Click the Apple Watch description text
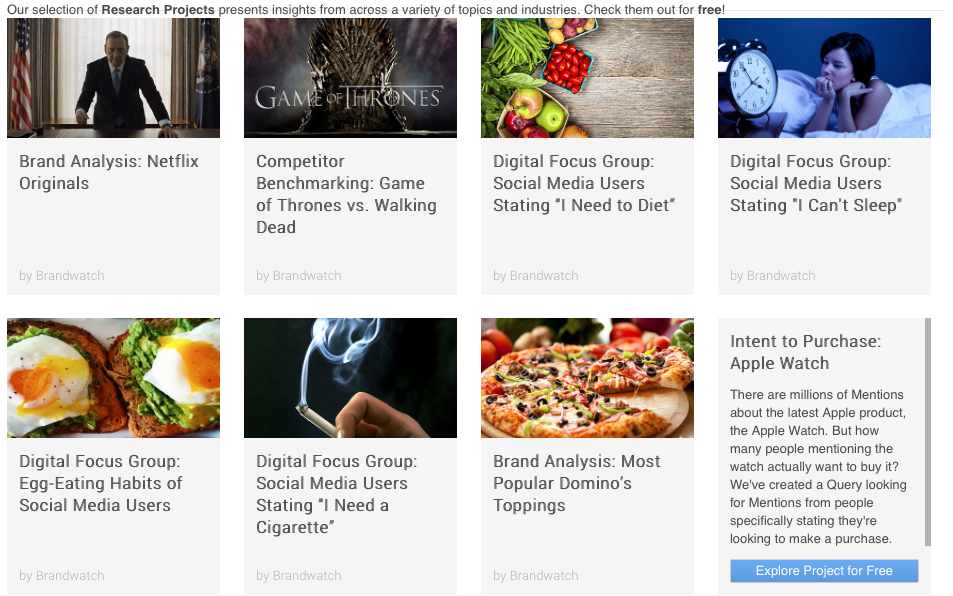 [x=818, y=466]
